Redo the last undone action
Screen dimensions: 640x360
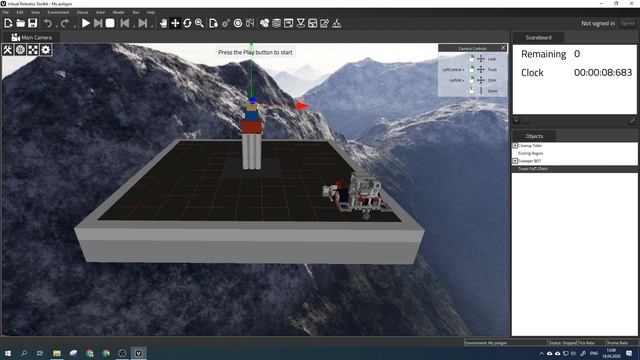64,23
